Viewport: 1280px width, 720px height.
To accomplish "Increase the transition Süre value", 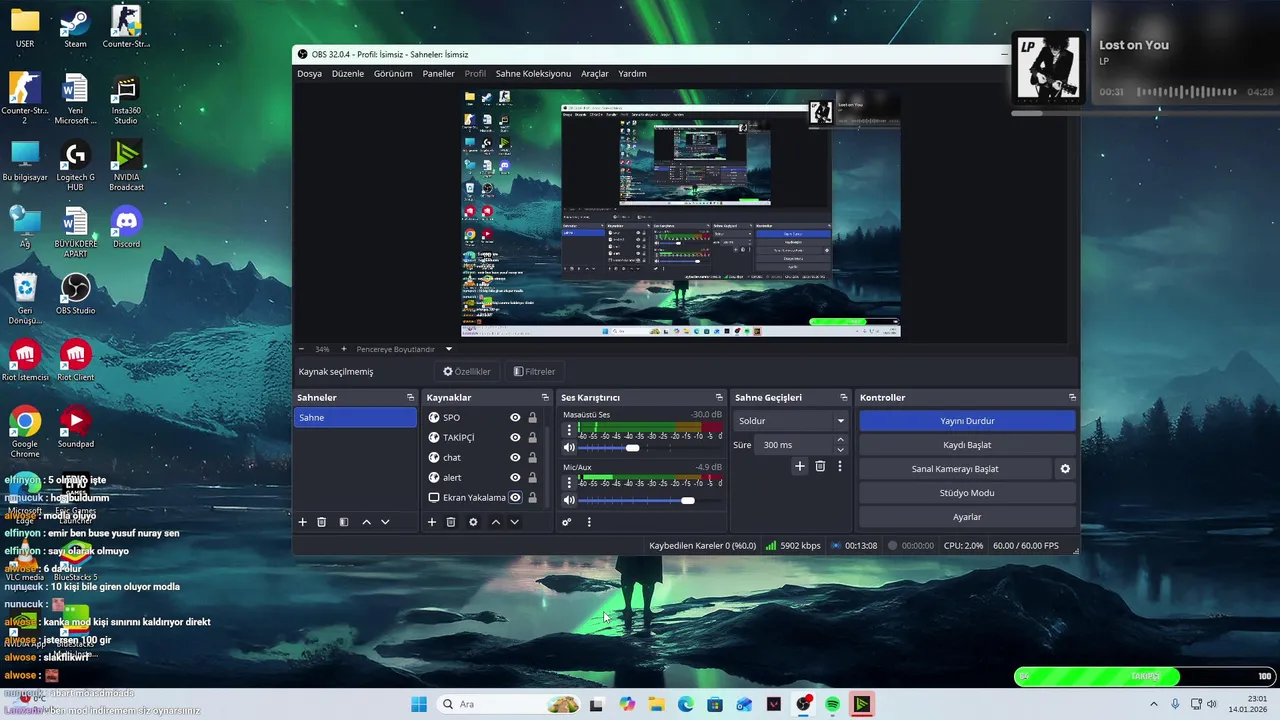I will (840, 440).
